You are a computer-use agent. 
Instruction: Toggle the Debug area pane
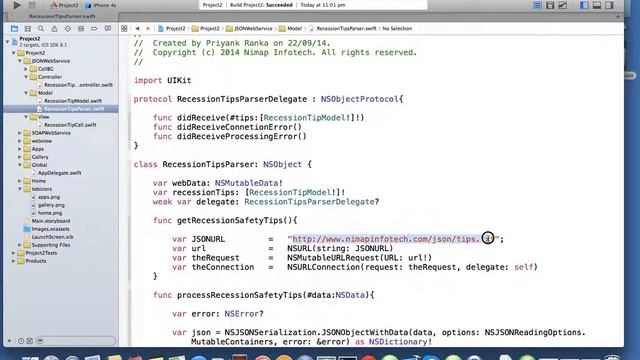pyautogui.click(x=597, y=5)
